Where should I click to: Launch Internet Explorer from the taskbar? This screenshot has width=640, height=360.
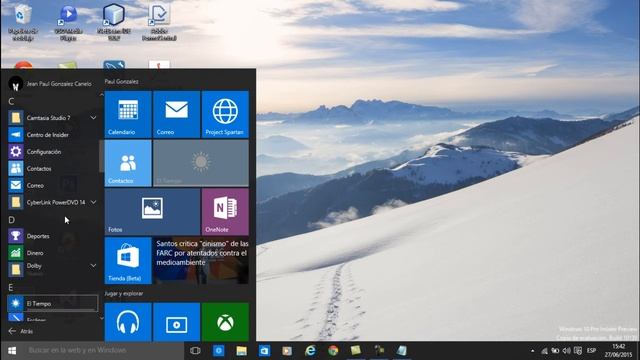tap(310, 351)
